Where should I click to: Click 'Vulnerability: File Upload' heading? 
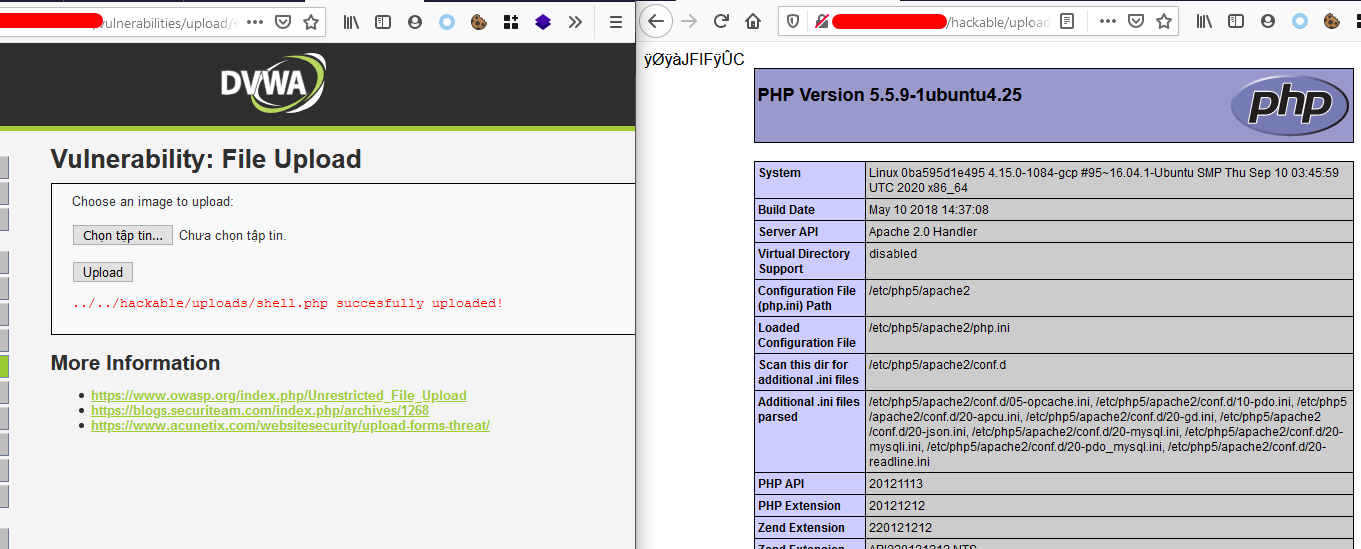206,159
